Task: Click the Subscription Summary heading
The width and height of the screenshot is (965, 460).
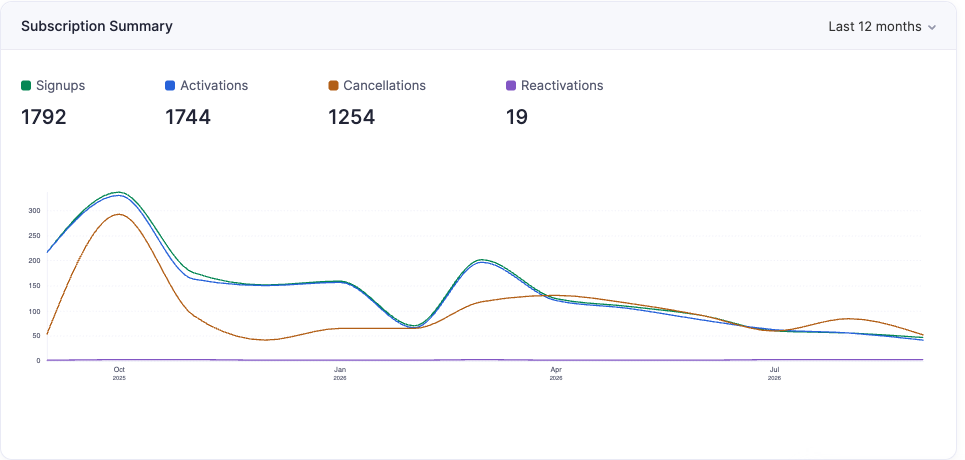Action: [x=97, y=26]
